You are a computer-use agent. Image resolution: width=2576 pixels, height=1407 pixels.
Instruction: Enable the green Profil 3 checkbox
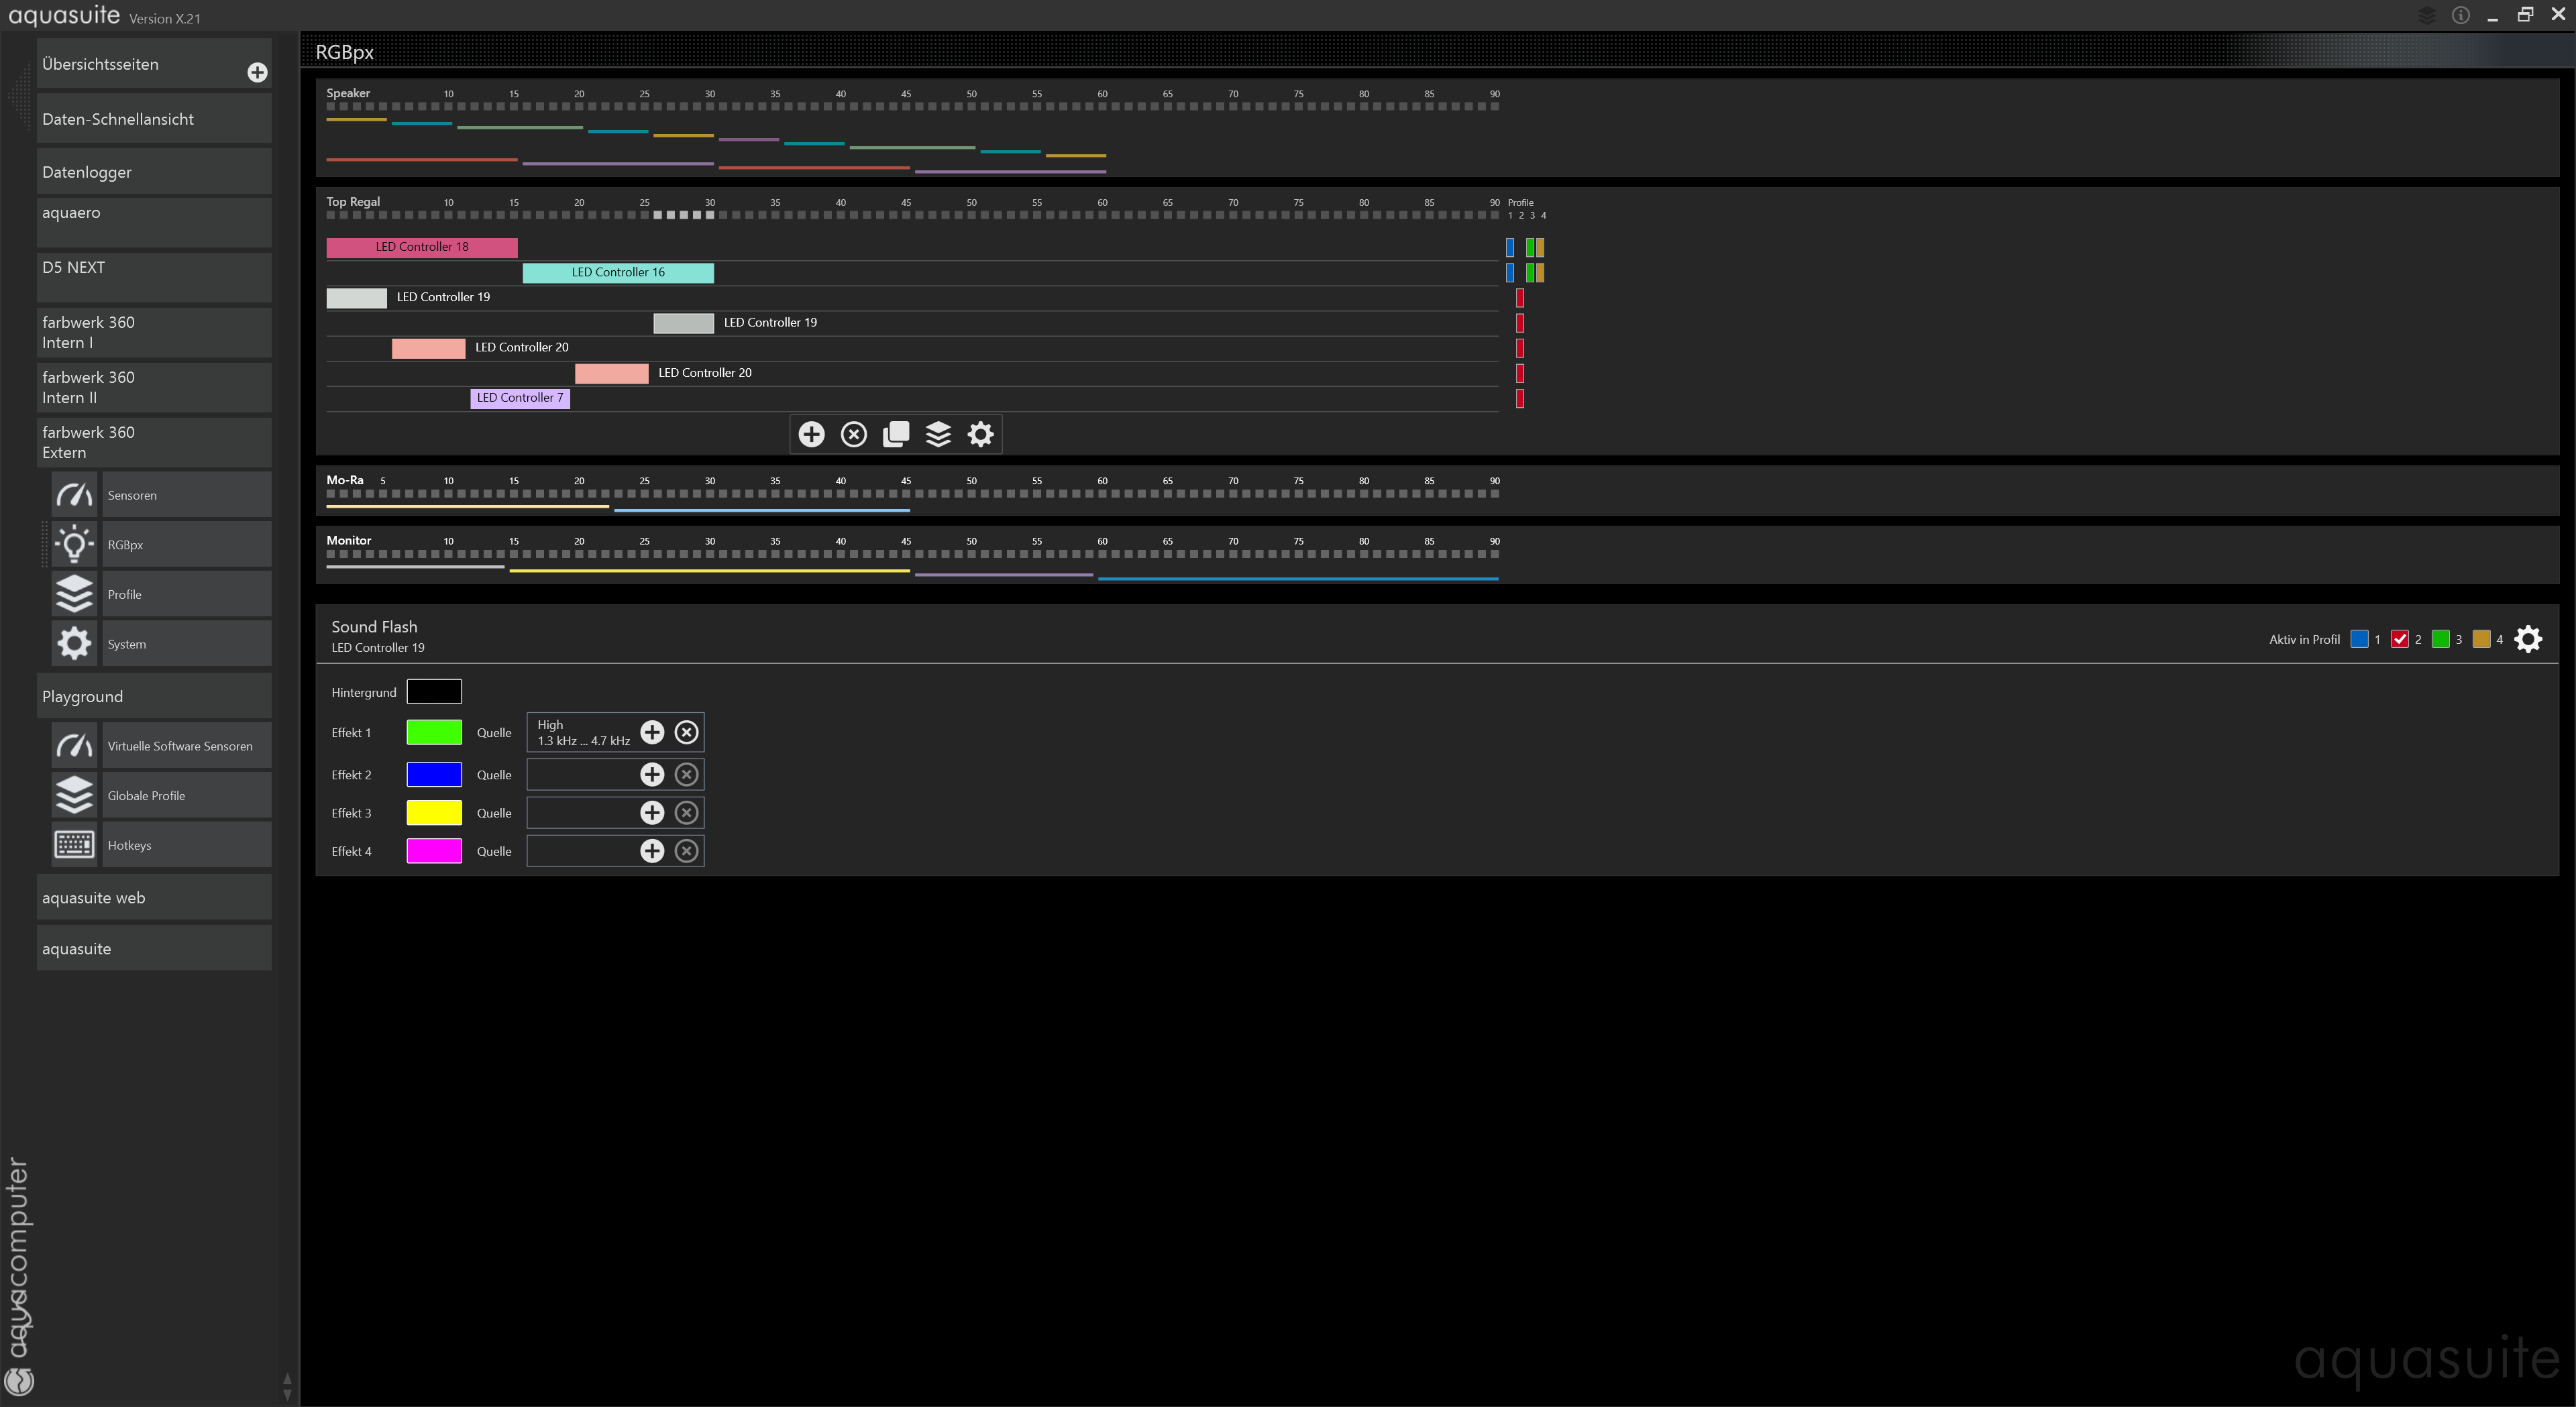2440,639
